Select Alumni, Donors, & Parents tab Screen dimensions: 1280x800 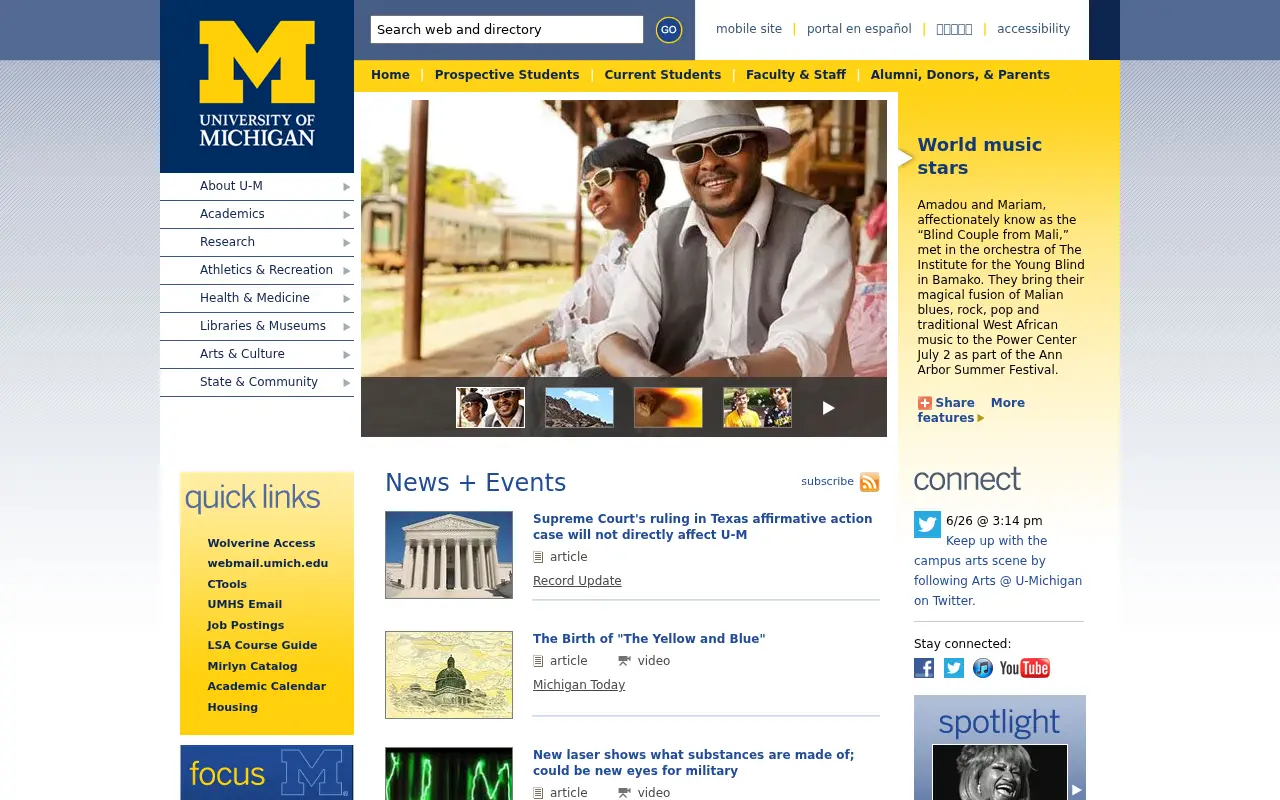point(960,75)
